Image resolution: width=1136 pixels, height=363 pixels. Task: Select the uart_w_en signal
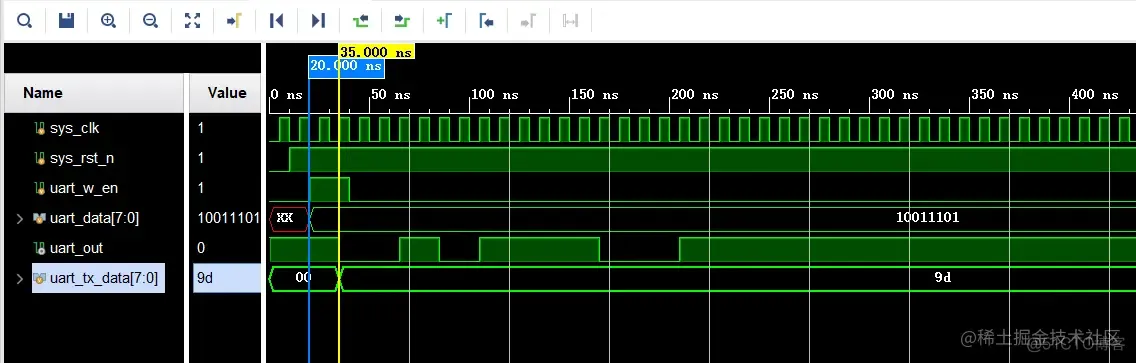pos(84,188)
